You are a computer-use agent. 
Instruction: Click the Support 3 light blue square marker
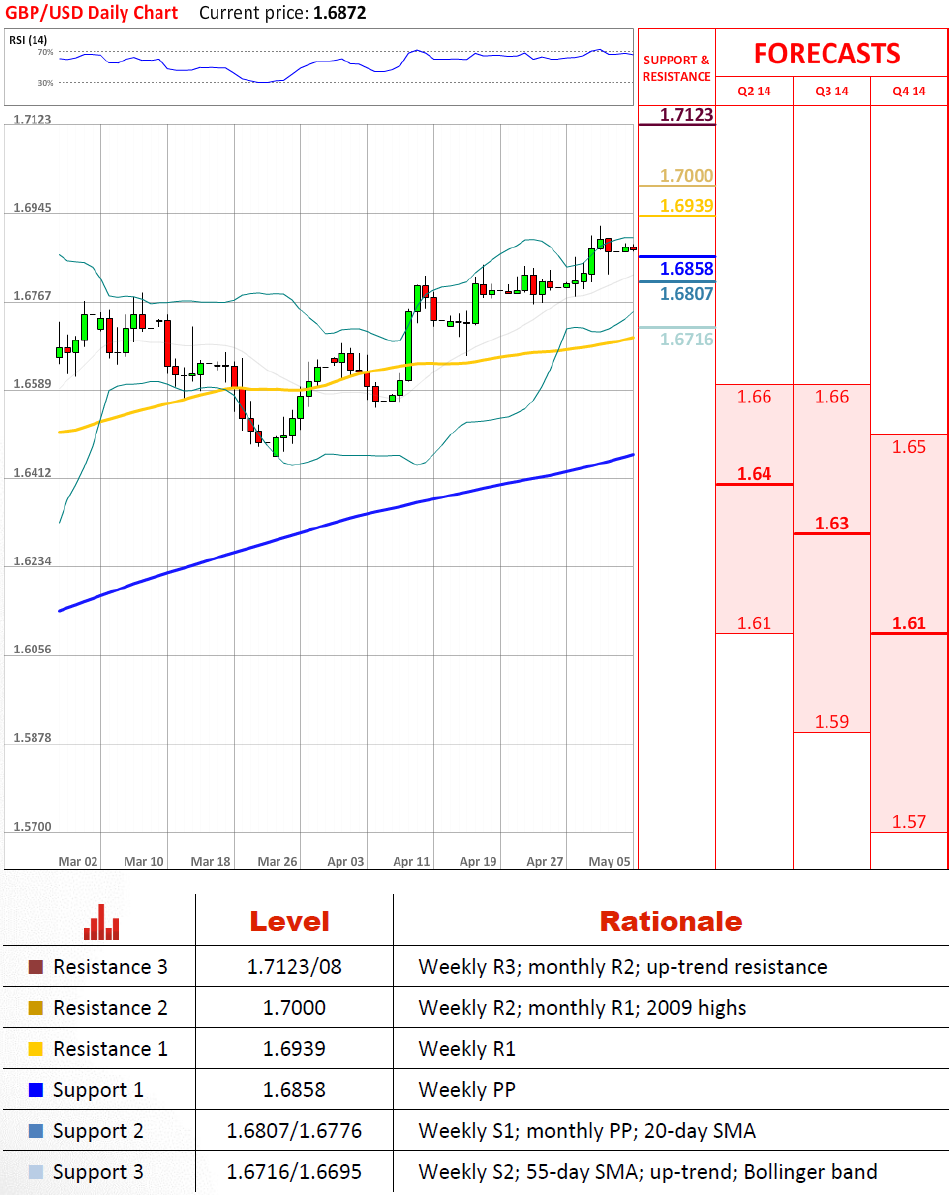[36, 1172]
